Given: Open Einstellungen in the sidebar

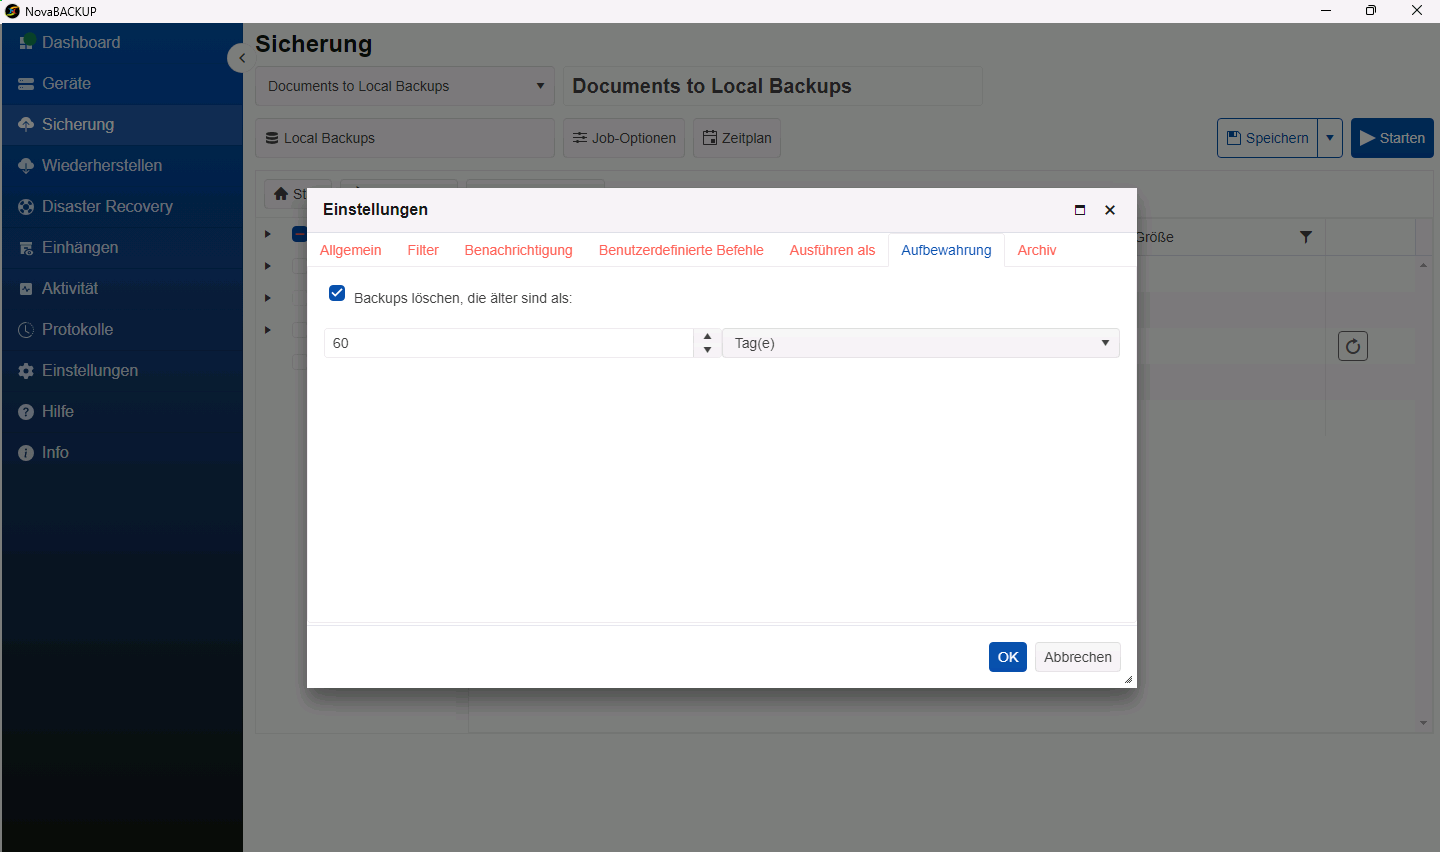Looking at the screenshot, I should click(x=121, y=370).
